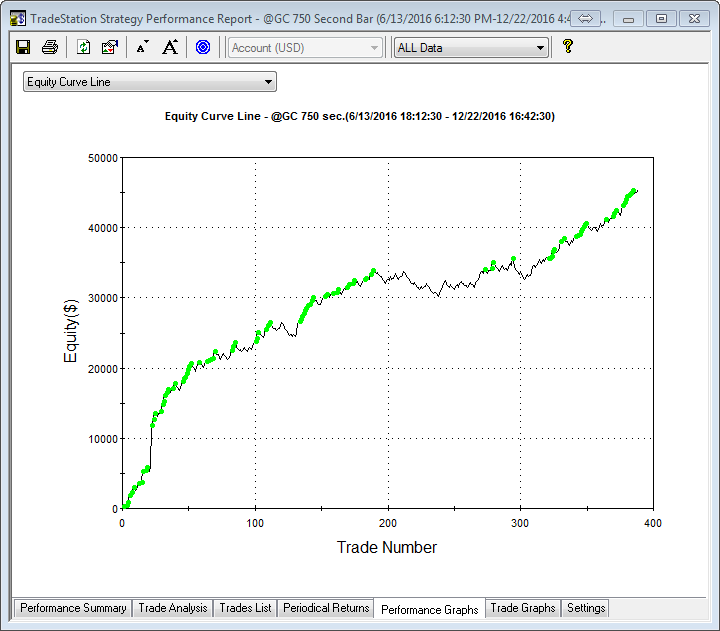Viewport: 720px width, 631px height.
Task: Click the equity chart title text
Action: 359,117
